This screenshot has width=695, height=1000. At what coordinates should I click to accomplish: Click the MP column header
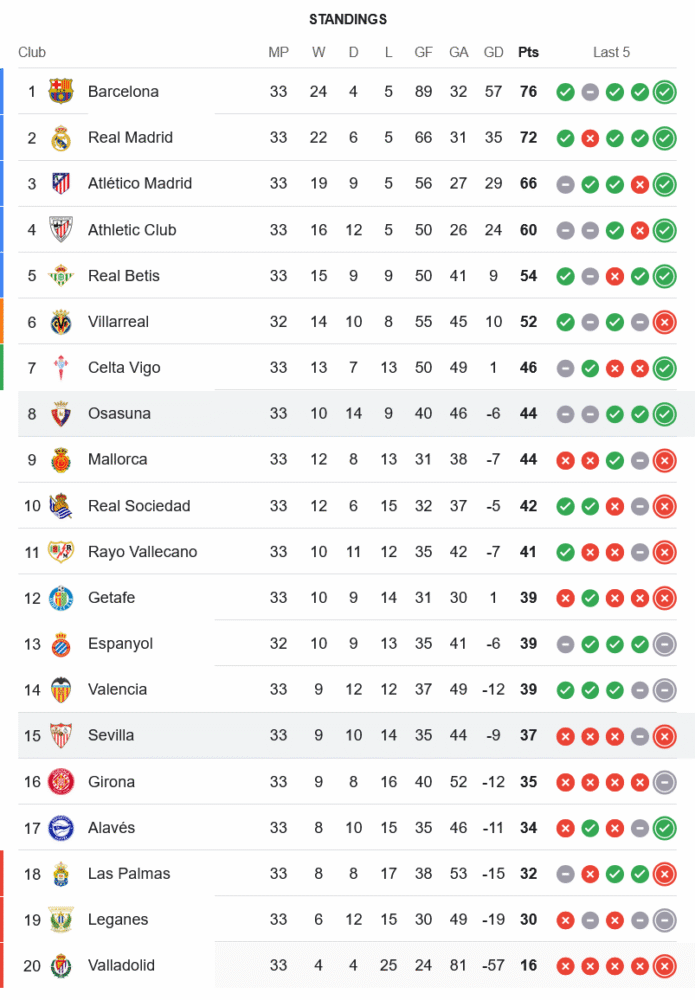(x=278, y=52)
